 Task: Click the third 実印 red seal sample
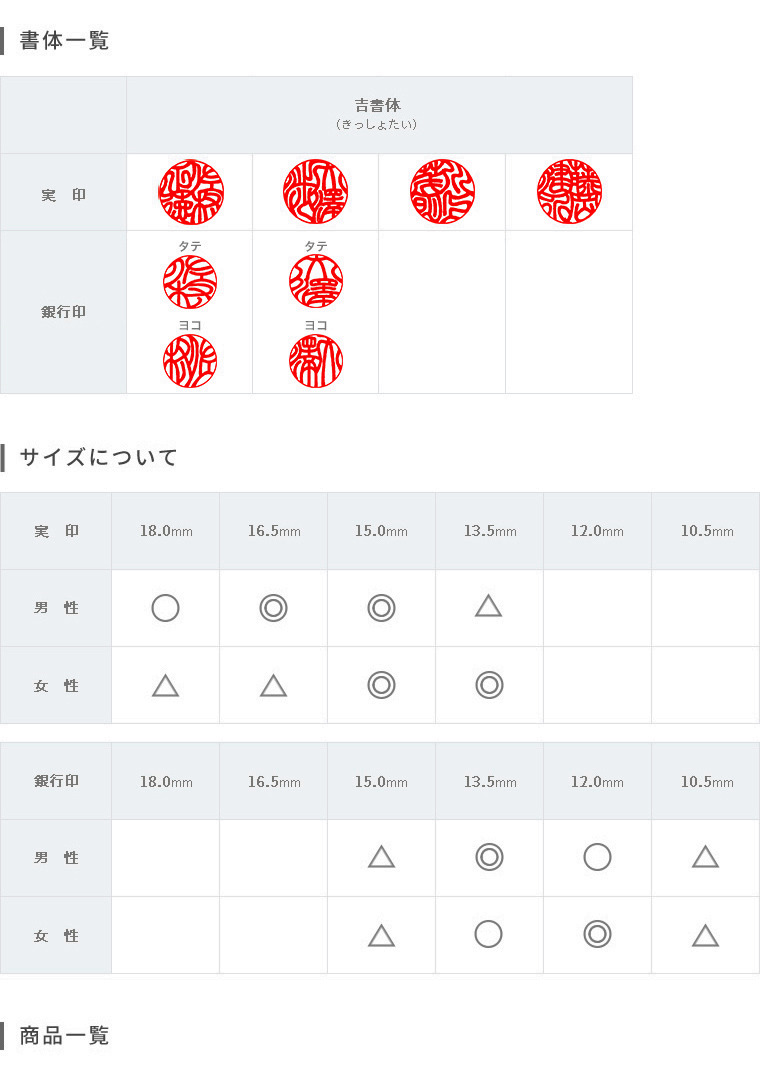coord(442,192)
